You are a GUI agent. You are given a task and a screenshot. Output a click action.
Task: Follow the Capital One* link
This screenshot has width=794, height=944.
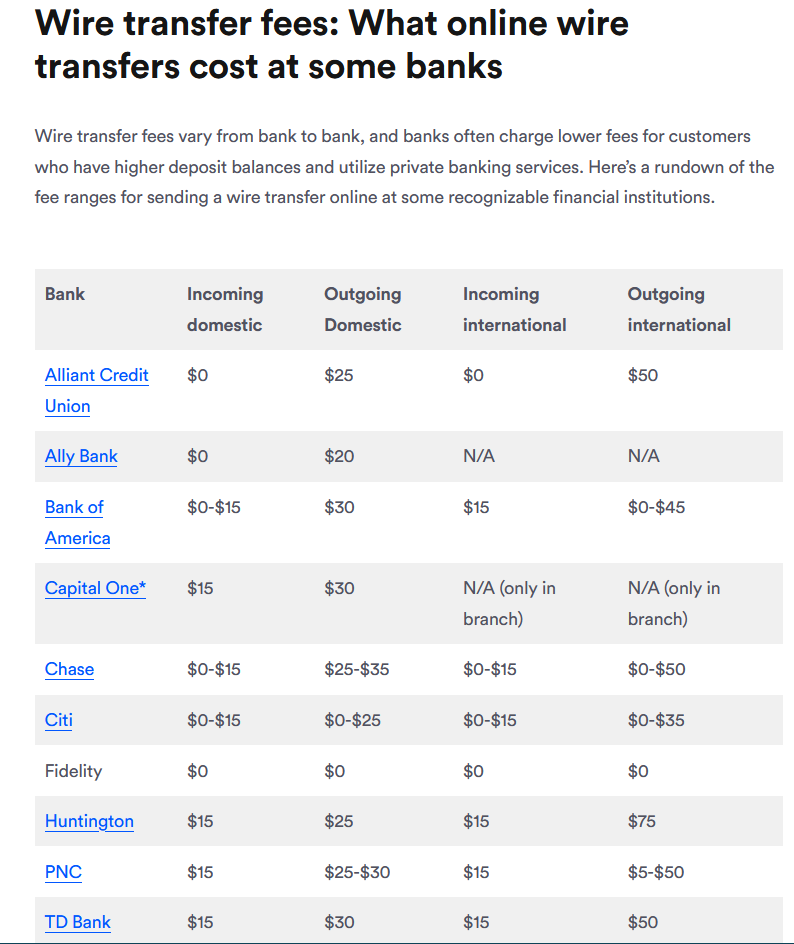point(95,588)
